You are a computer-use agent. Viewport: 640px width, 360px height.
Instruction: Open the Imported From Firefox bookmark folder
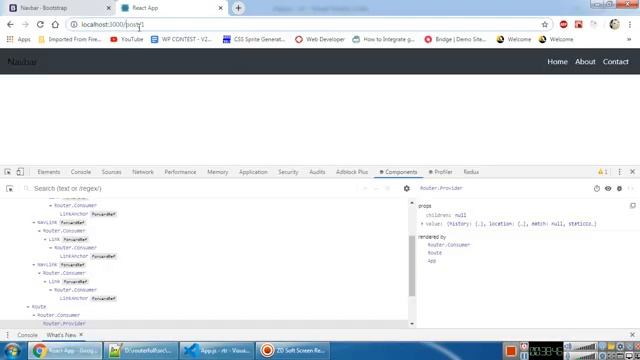click(69, 39)
